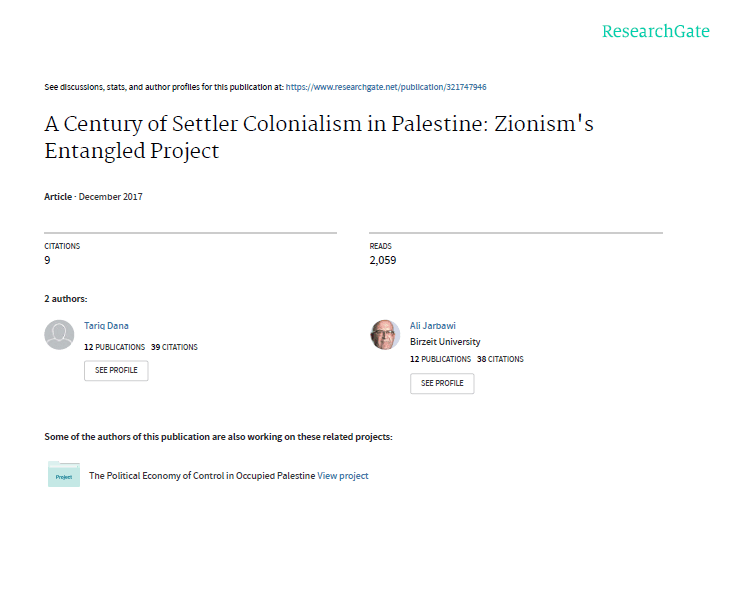Click the article title heading
Screen dimensions: 739x593
(x=320, y=138)
